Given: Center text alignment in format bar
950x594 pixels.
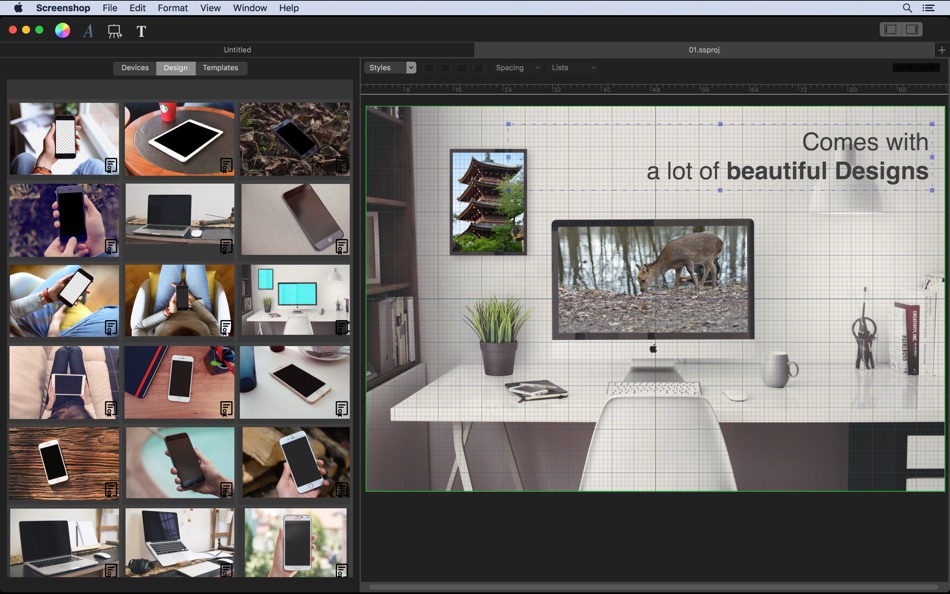Looking at the screenshot, I should click(x=445, y=68).
